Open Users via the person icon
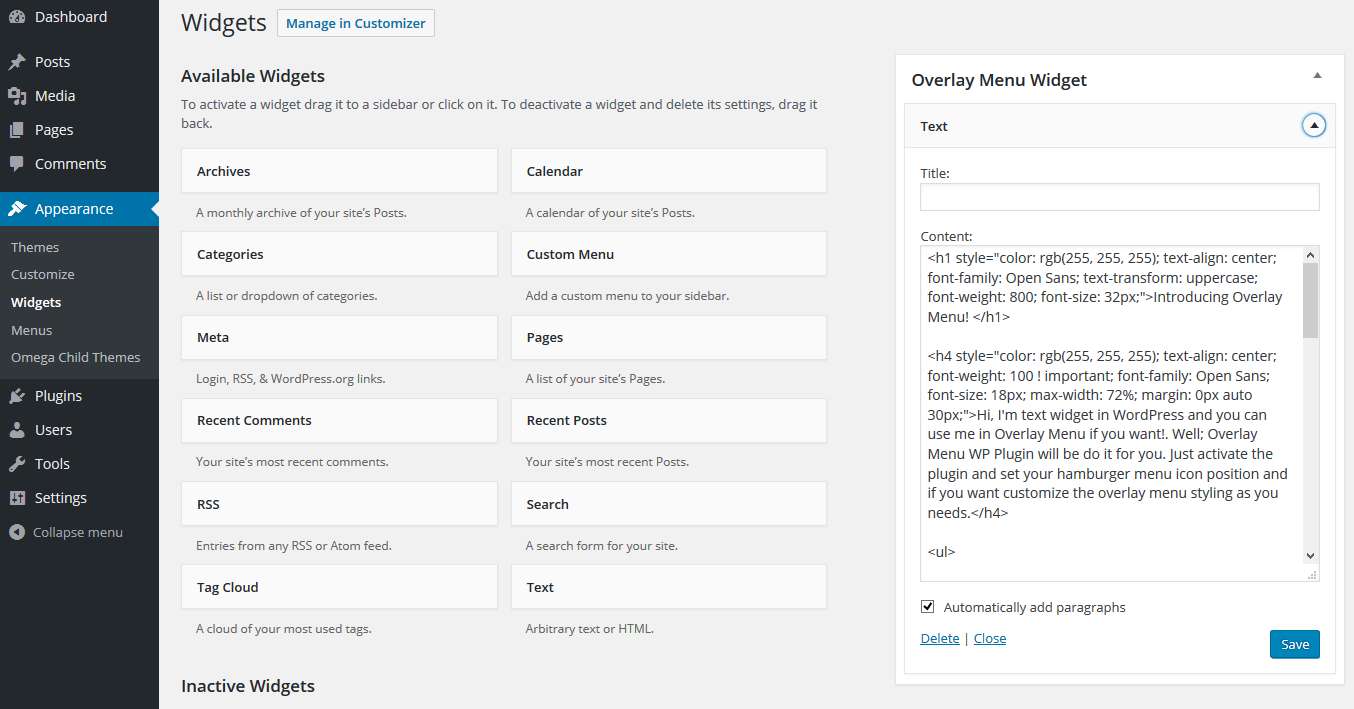 pos(17,430)
